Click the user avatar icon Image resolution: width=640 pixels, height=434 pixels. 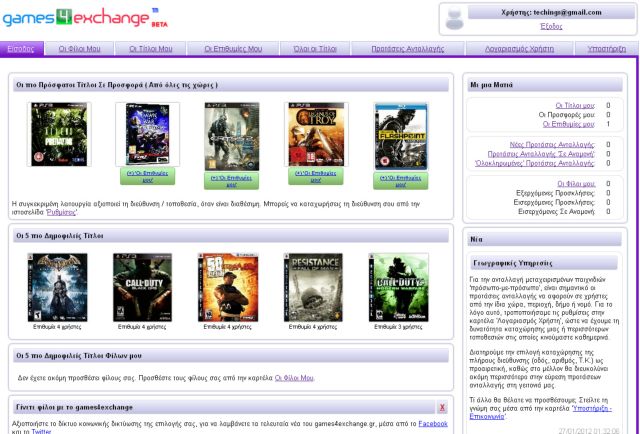click(454, 19)
